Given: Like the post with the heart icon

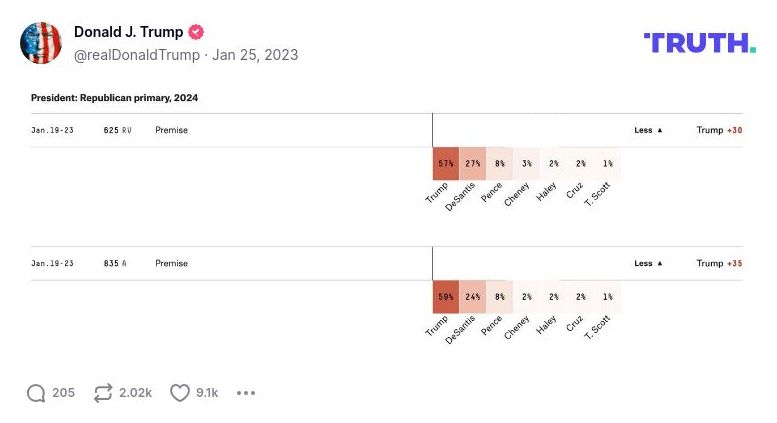Looking at the screenshot, I should click(180, 393).
